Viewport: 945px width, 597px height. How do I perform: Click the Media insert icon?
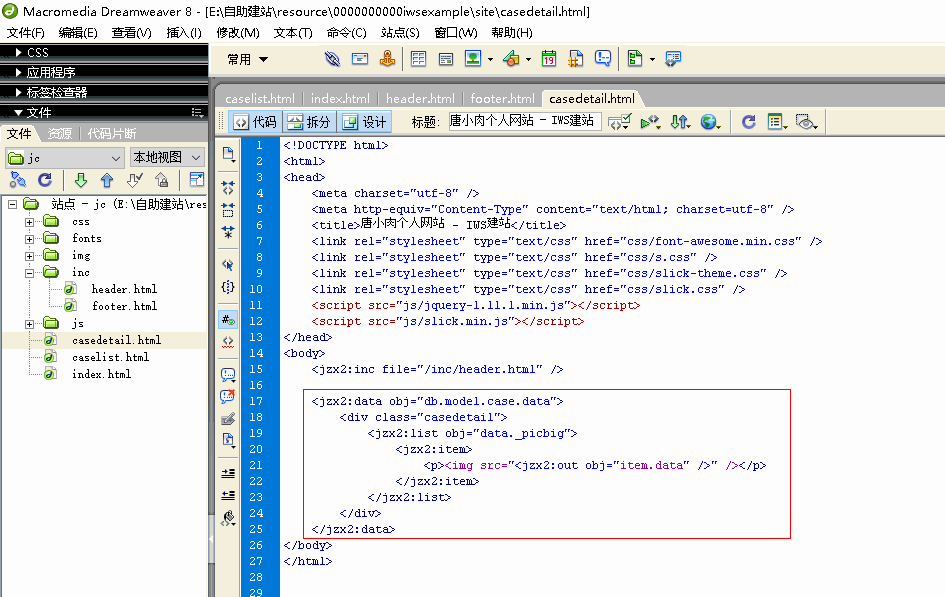click(511, 58)
